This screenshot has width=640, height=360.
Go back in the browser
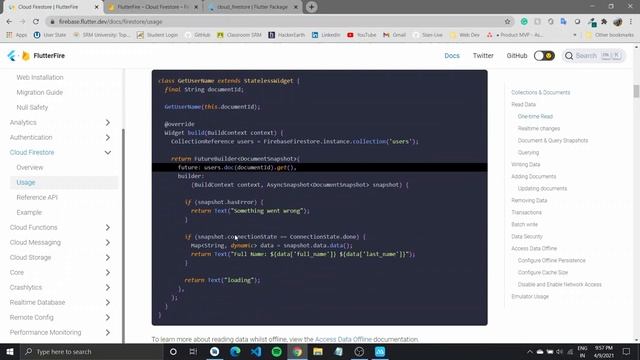coord(9,22)
